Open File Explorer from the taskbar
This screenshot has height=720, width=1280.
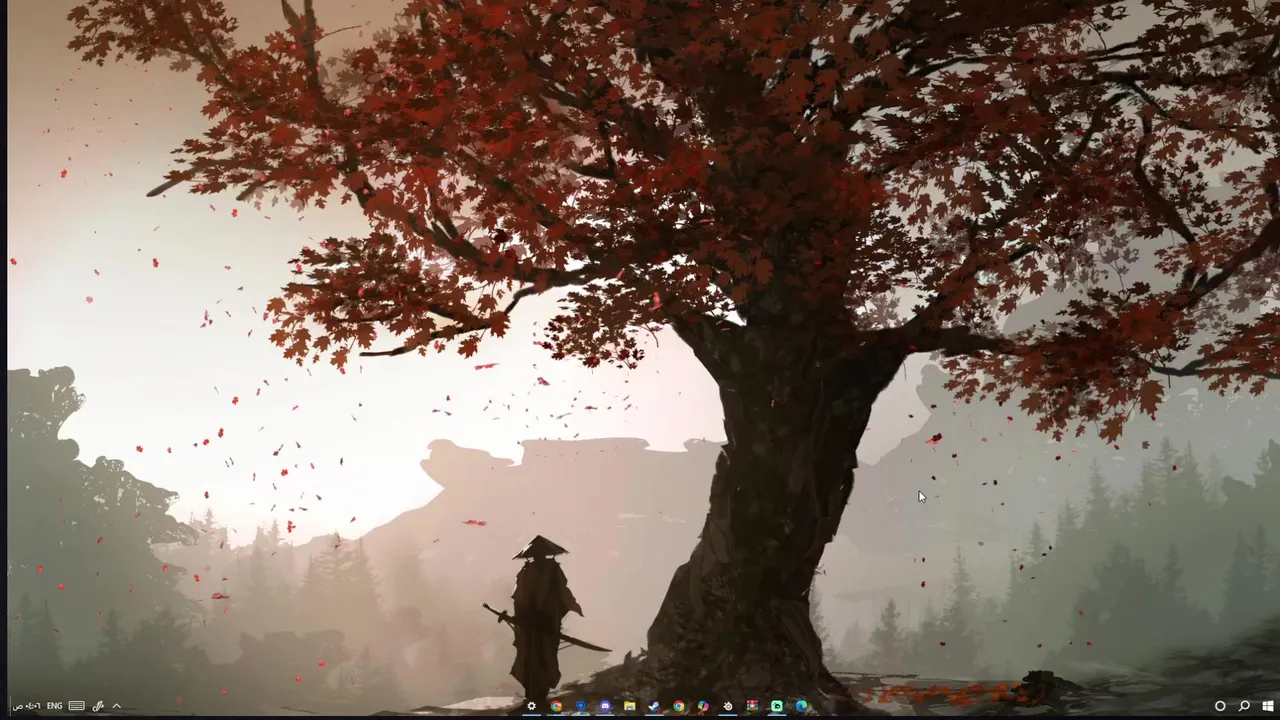coord(629,706)
